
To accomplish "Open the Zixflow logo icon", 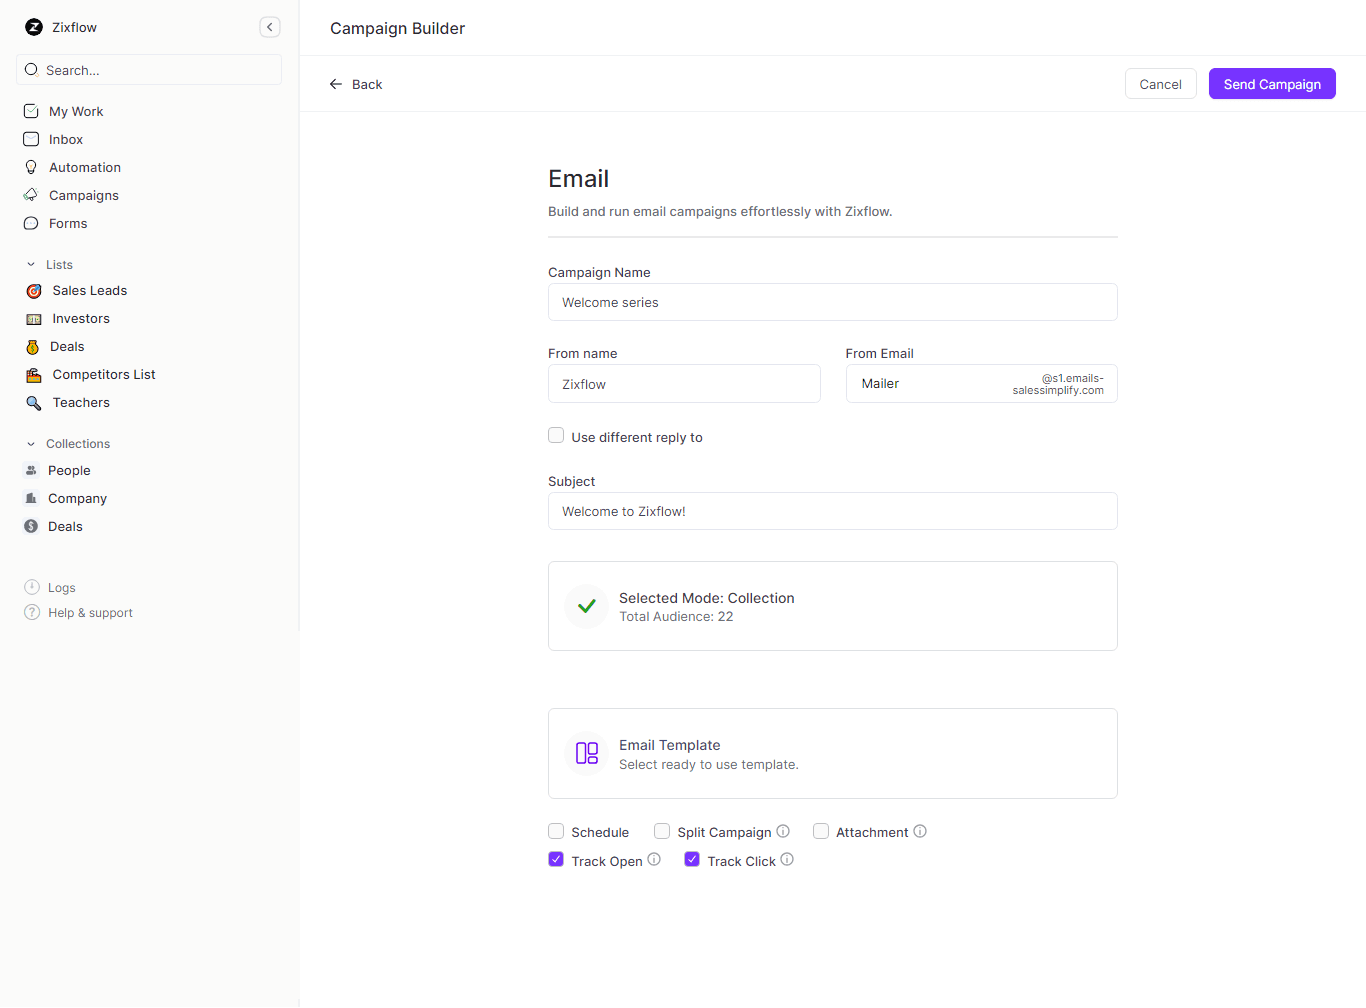I will (x=33, y=27).
